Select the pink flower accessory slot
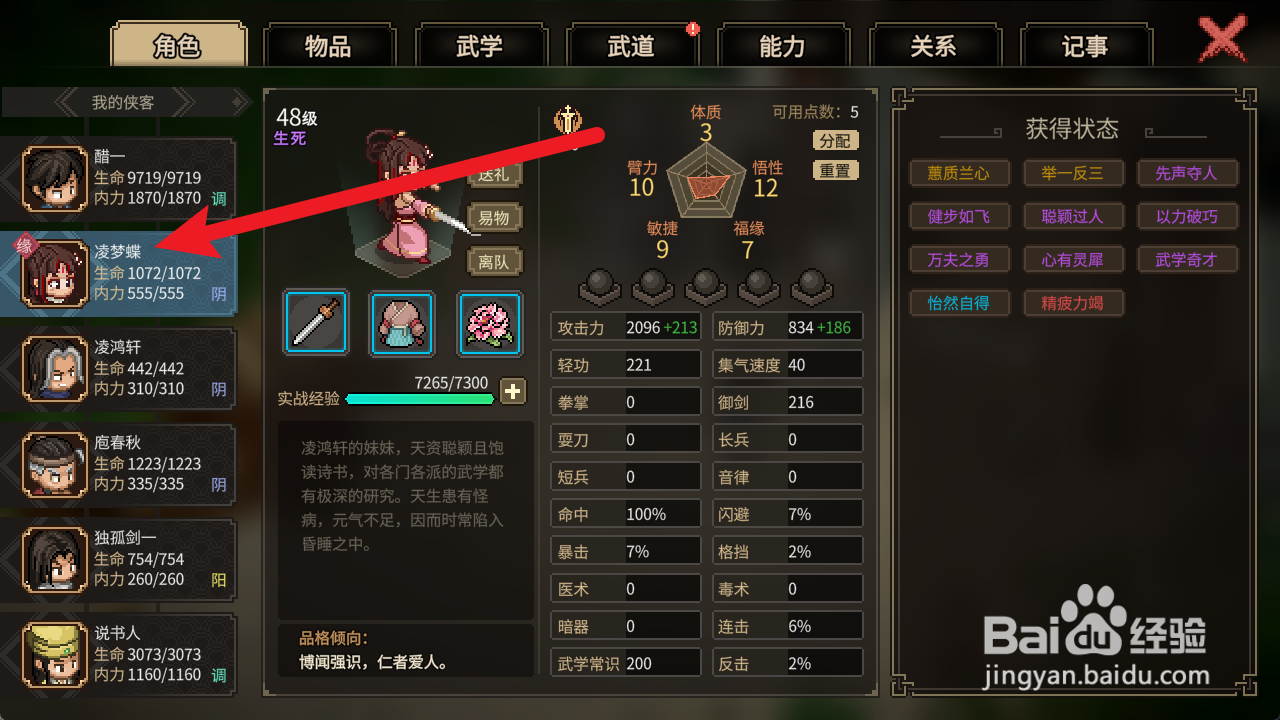 tap(490, 323)
